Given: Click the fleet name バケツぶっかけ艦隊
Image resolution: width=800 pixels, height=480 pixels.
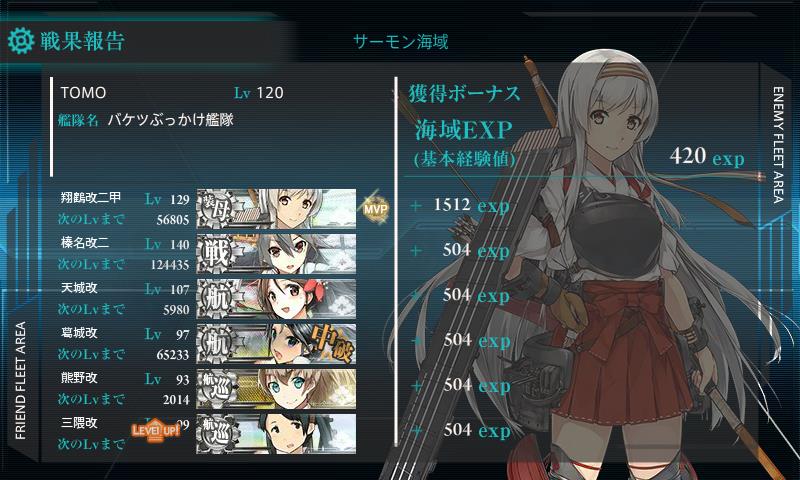Looking at the screenshot, I should coord(170,120).
